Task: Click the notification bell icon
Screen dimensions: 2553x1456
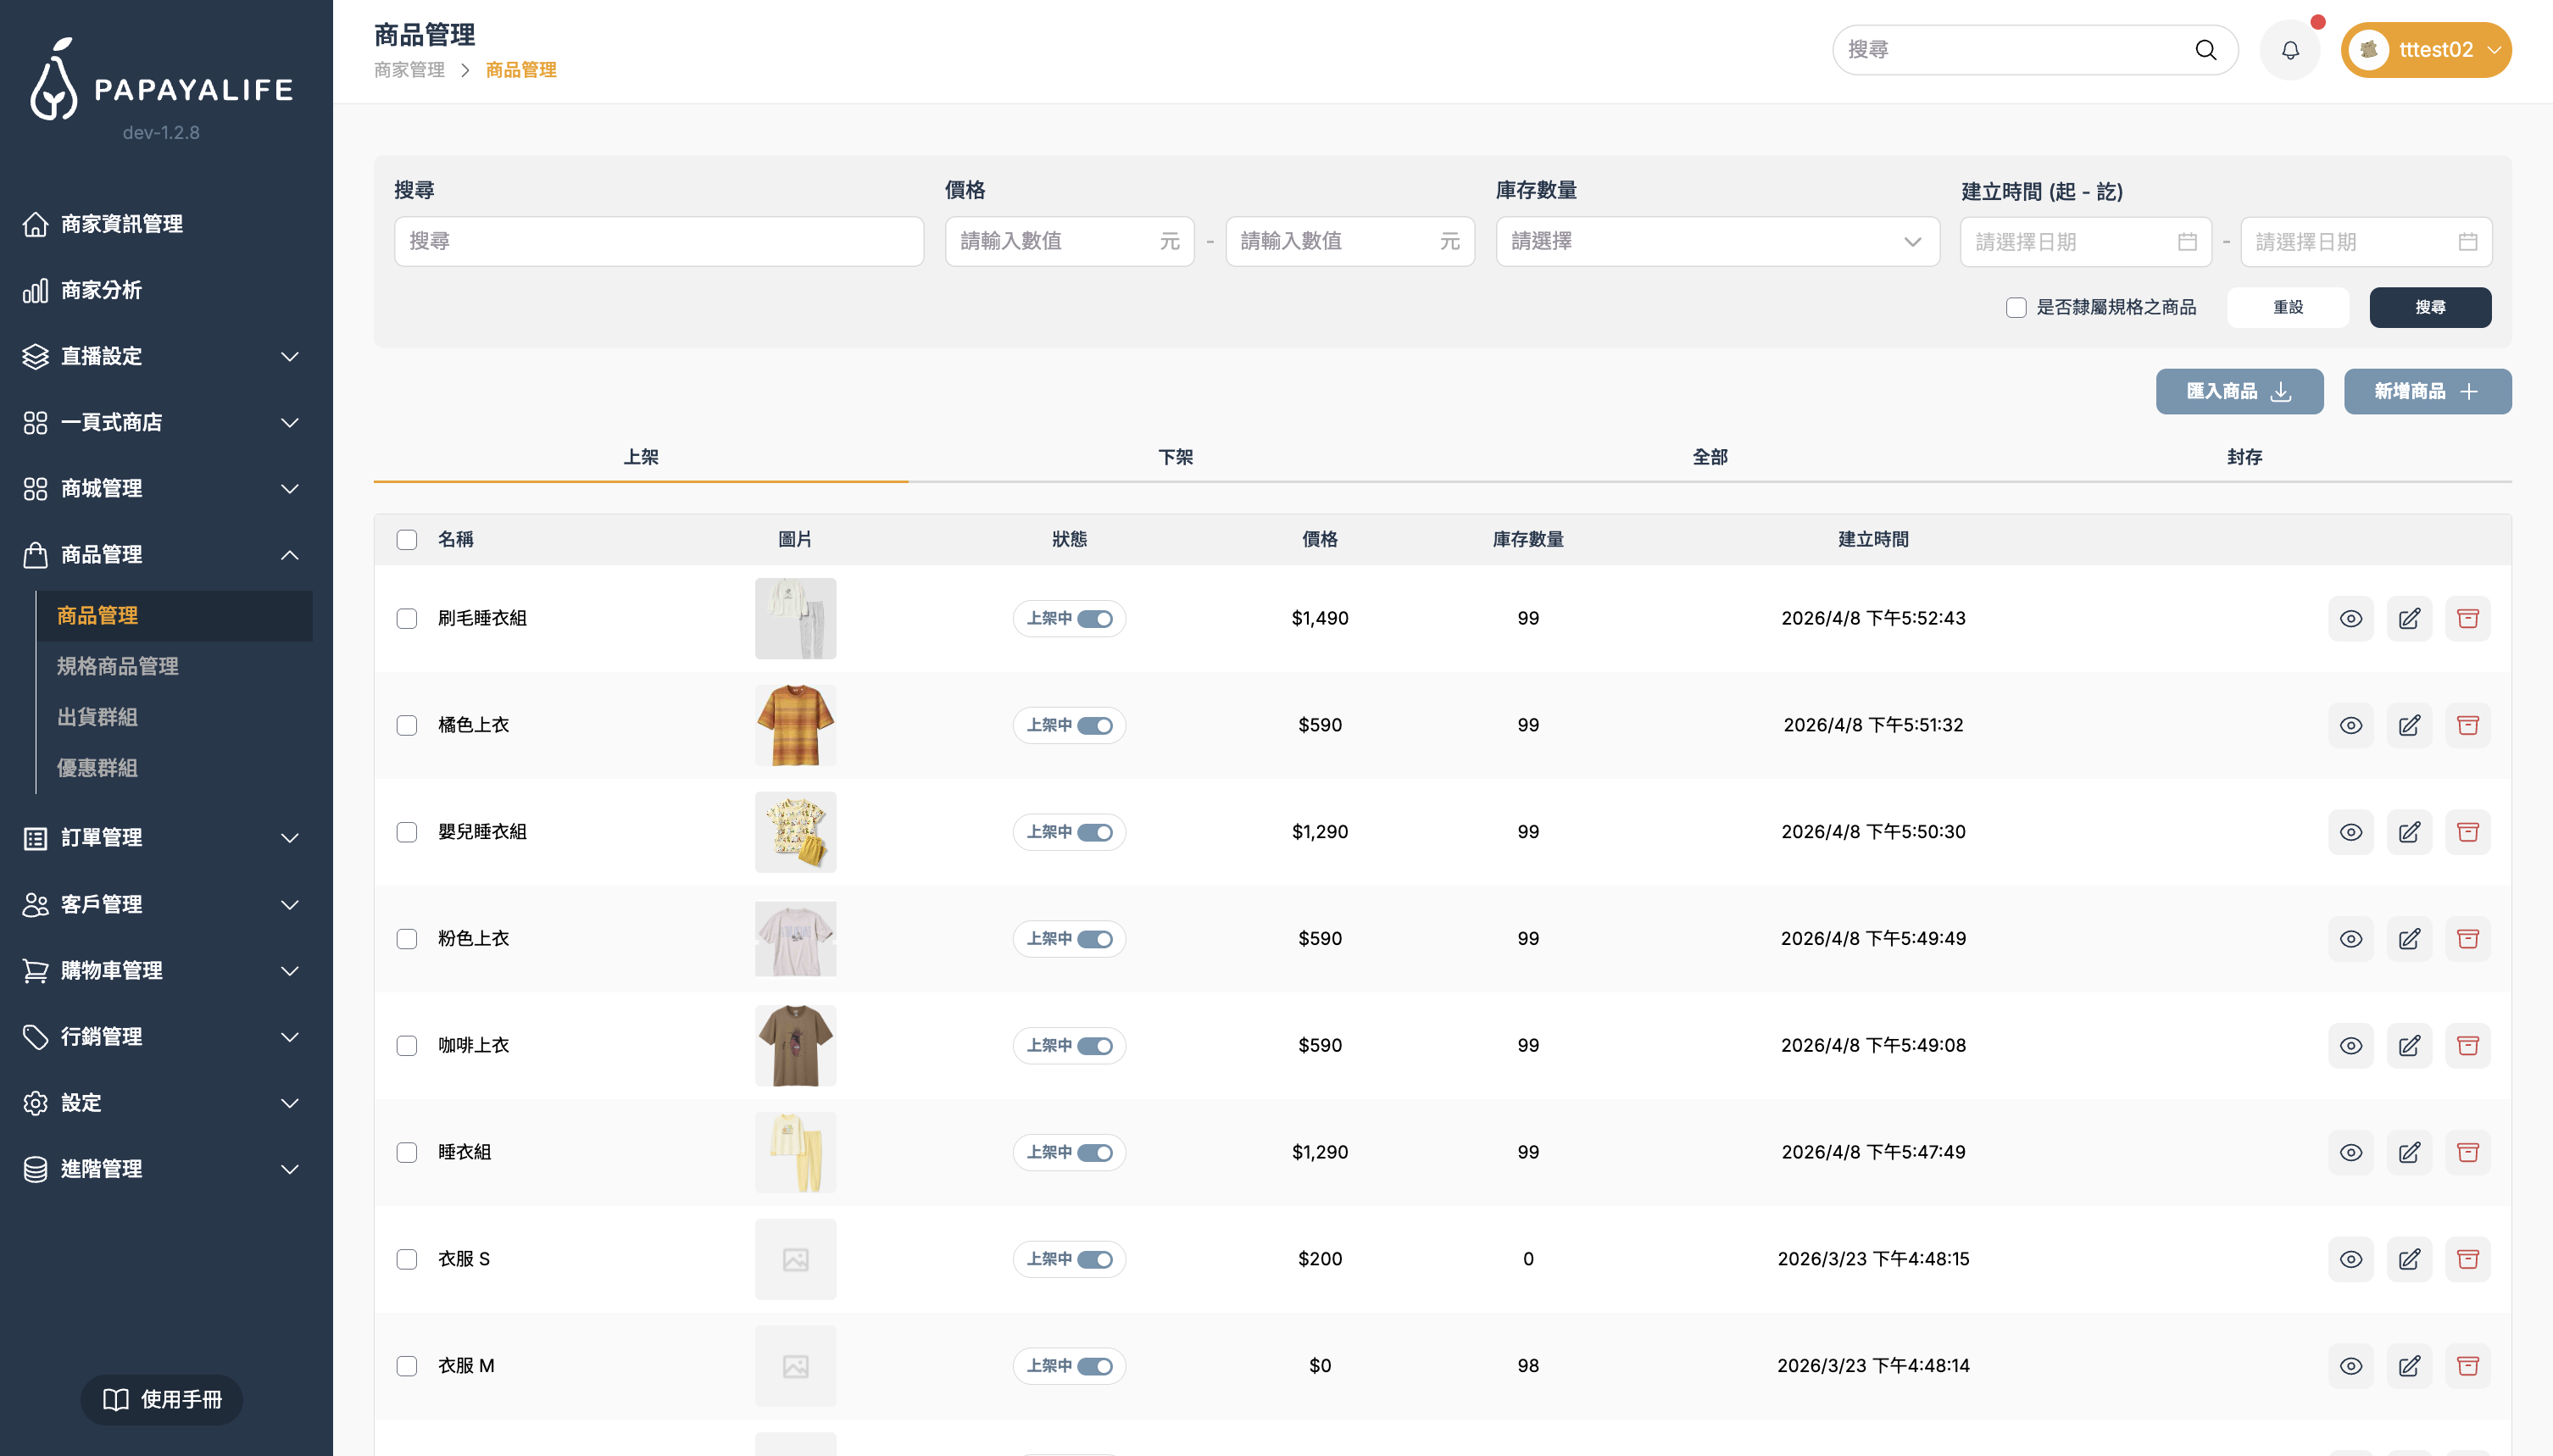Action: pyautogui.click(x=2290, y=50)
